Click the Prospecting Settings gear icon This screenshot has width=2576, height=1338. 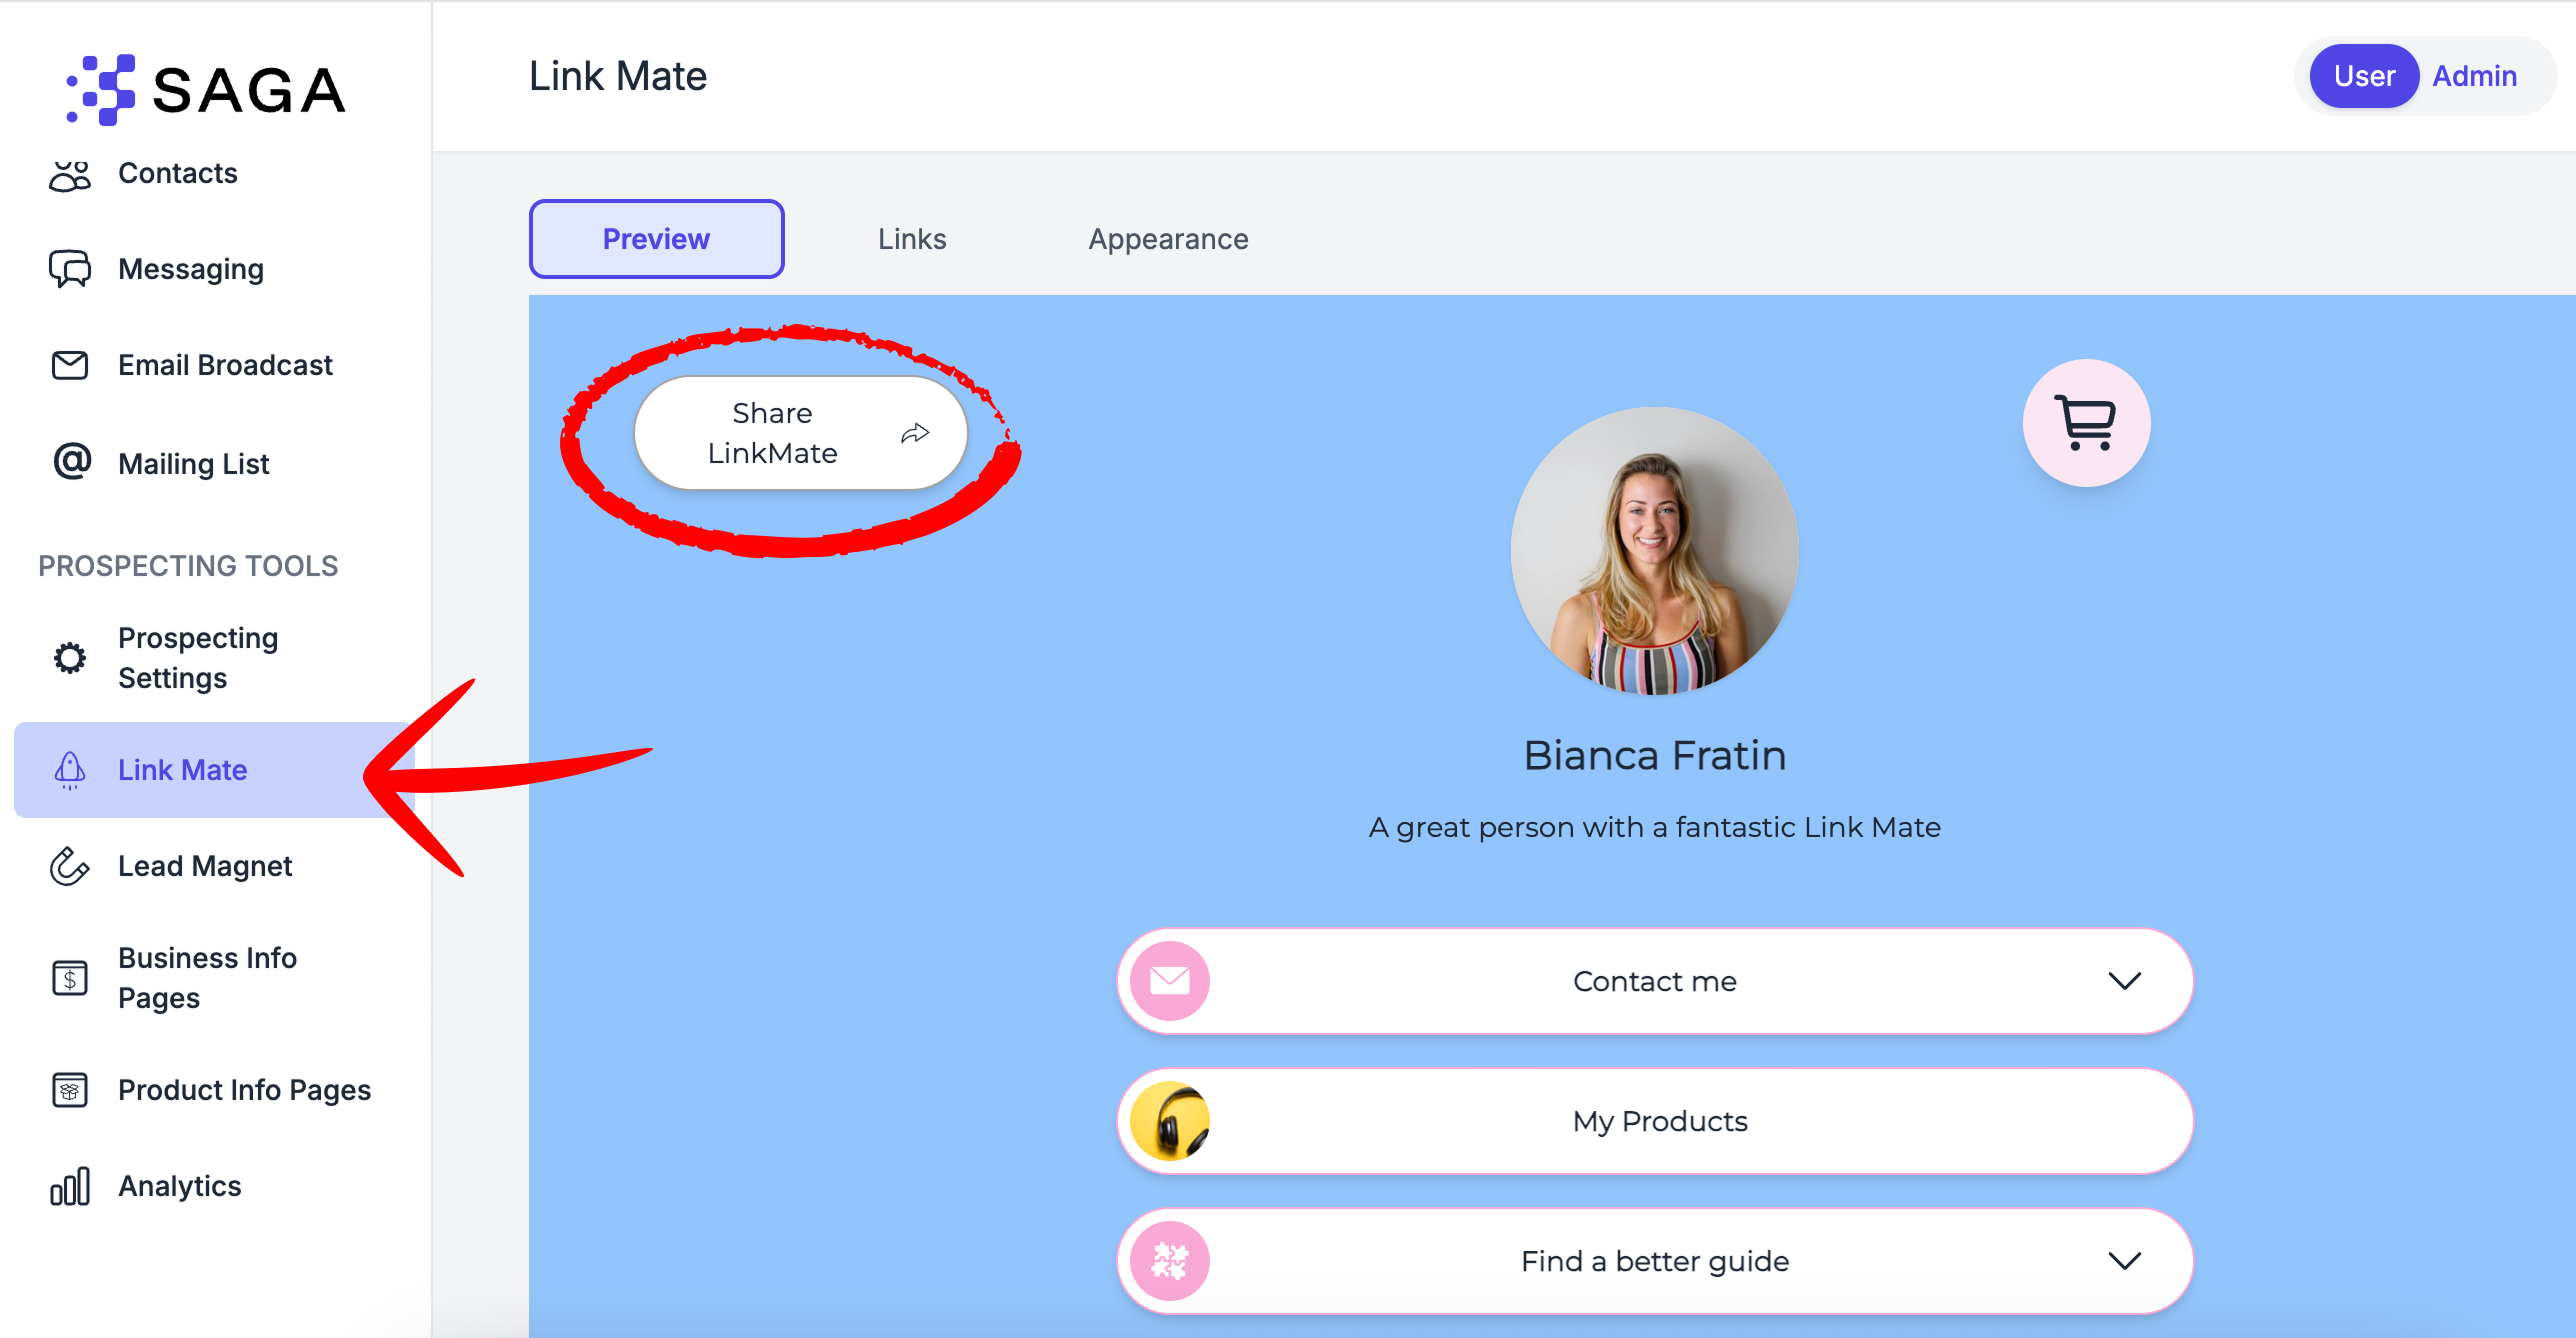[70, 658]
